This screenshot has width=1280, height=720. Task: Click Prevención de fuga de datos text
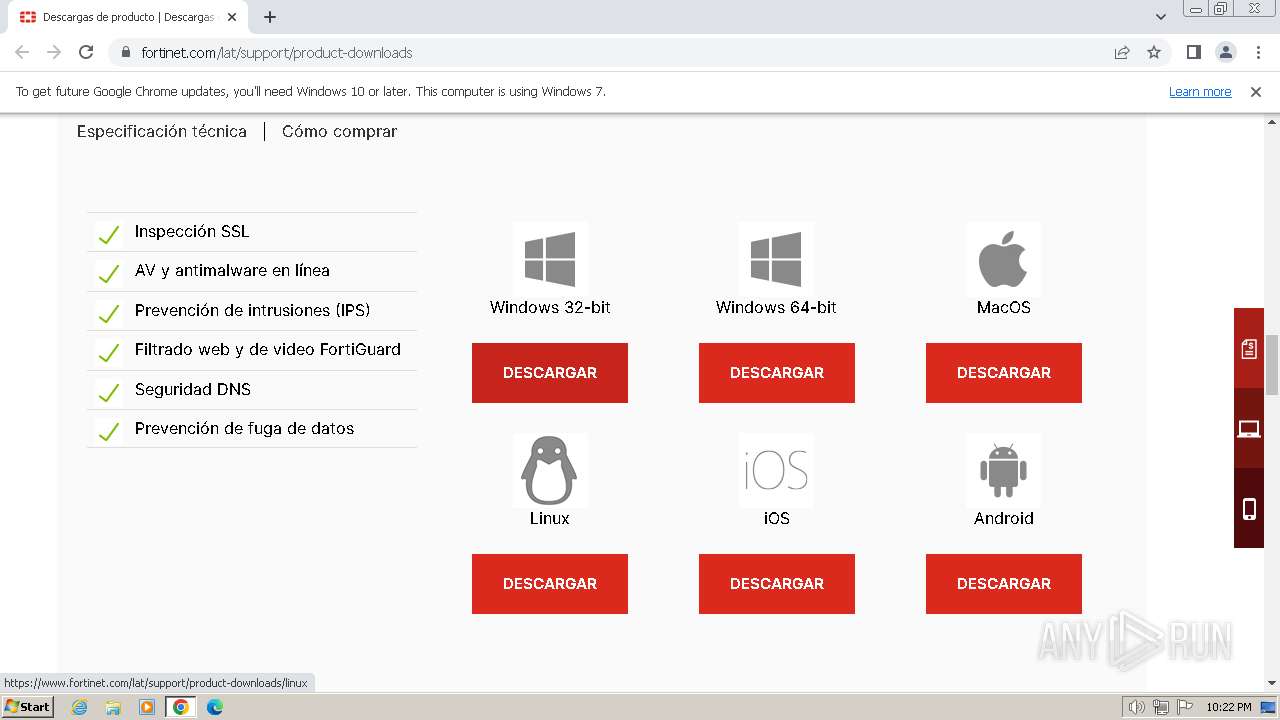click(245, 428)
